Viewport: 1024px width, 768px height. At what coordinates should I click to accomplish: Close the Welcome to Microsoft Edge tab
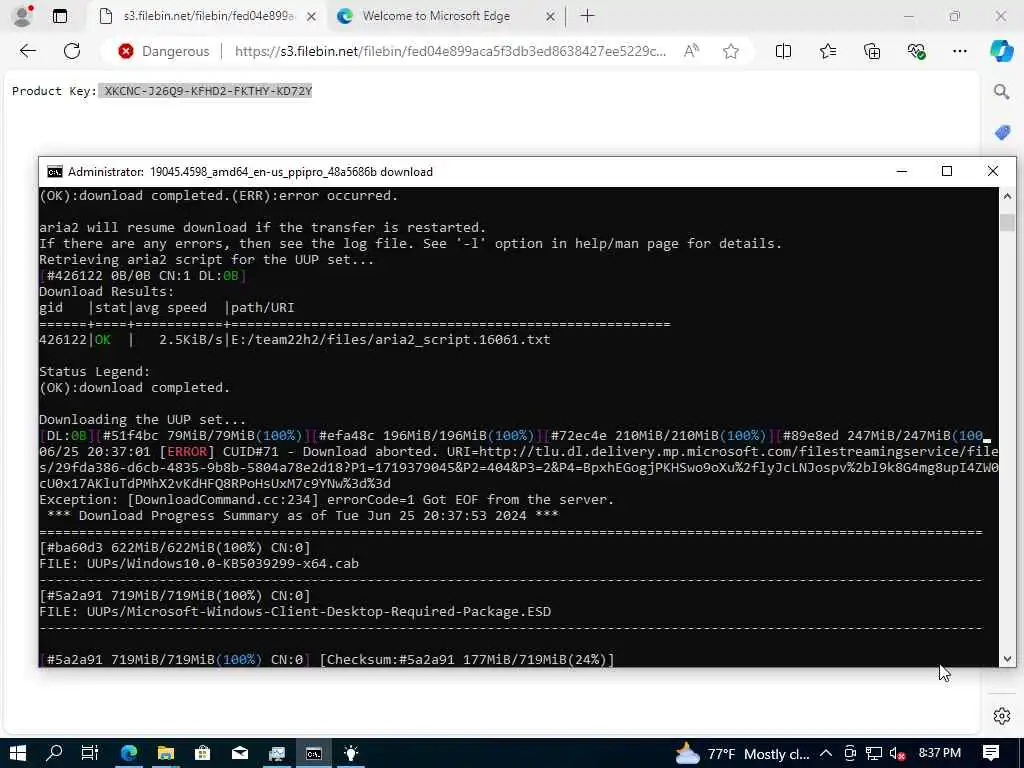550,16
